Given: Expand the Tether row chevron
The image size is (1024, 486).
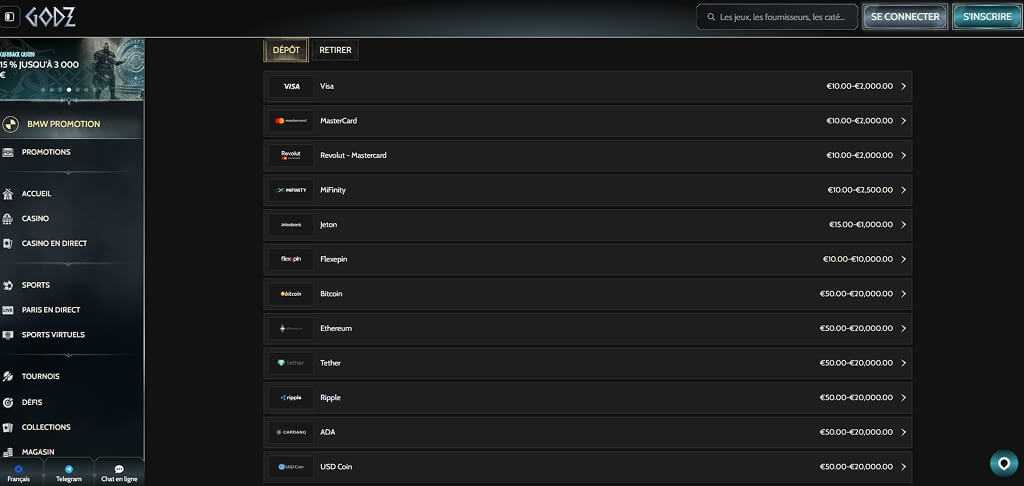Looking at the screenshot, I should (903, 363).
